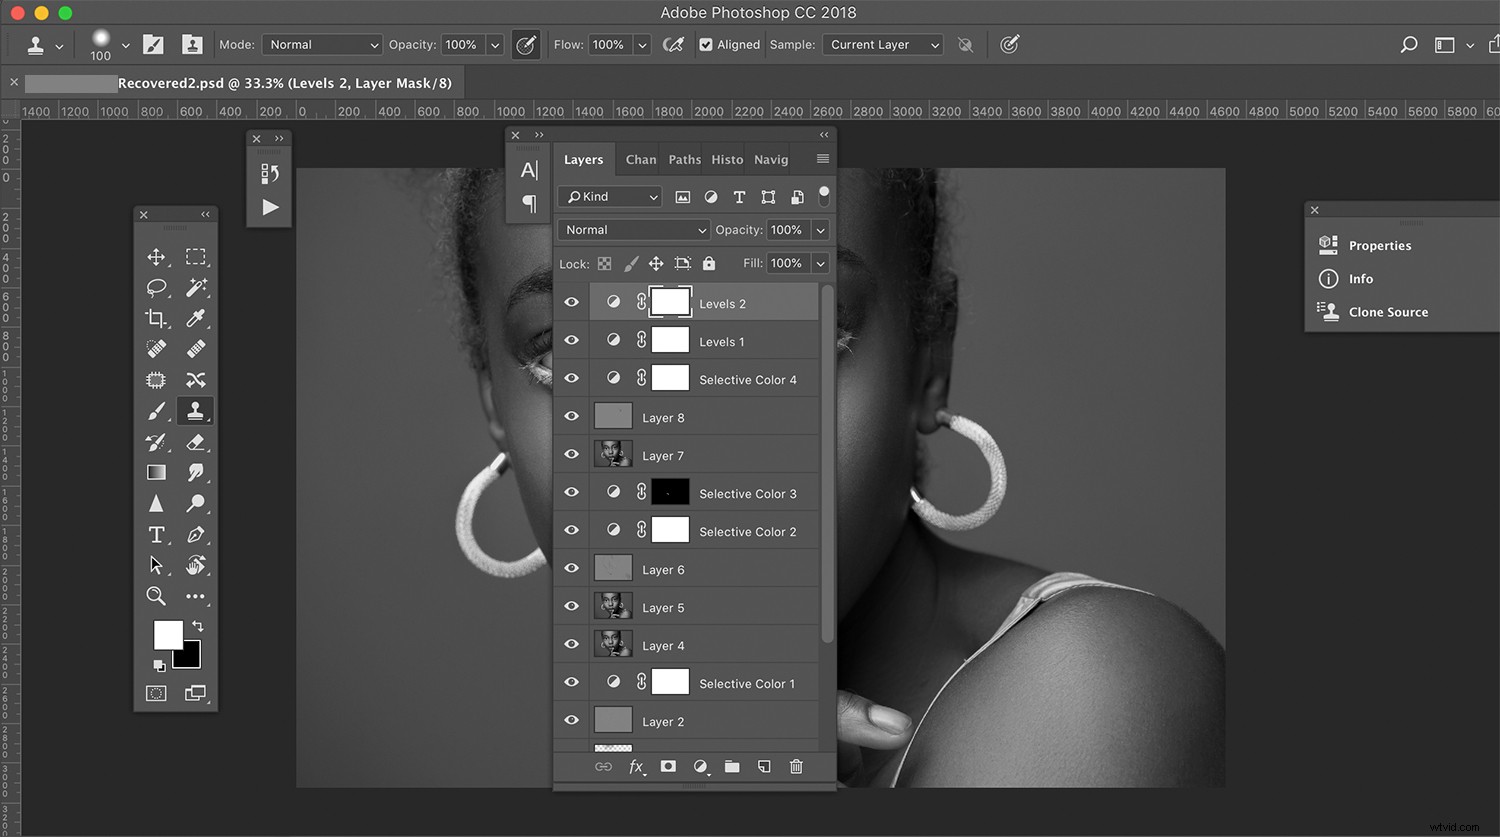Open the Mode dropdown in options bar
Screen dimensions: 1500x837
pyautogui.click(x=322, y=44)
